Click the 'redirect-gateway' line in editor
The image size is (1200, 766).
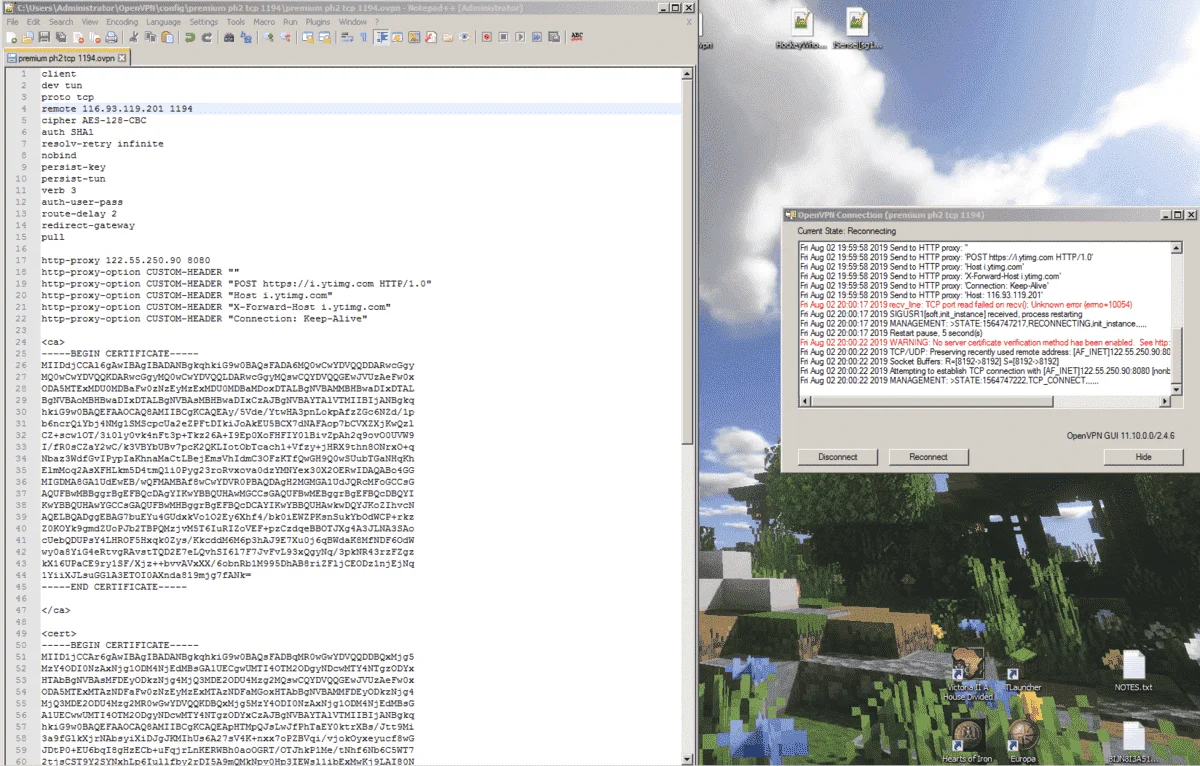point(88,225)
